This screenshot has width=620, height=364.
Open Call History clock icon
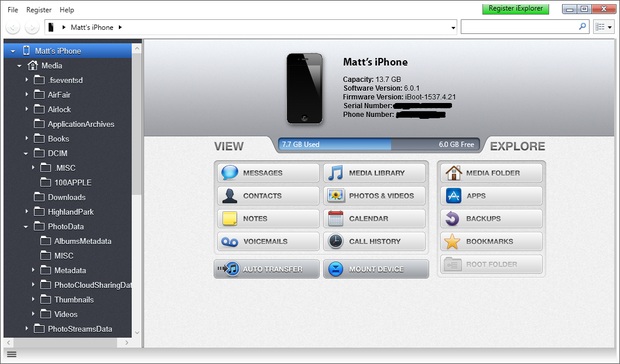point(336,241)
